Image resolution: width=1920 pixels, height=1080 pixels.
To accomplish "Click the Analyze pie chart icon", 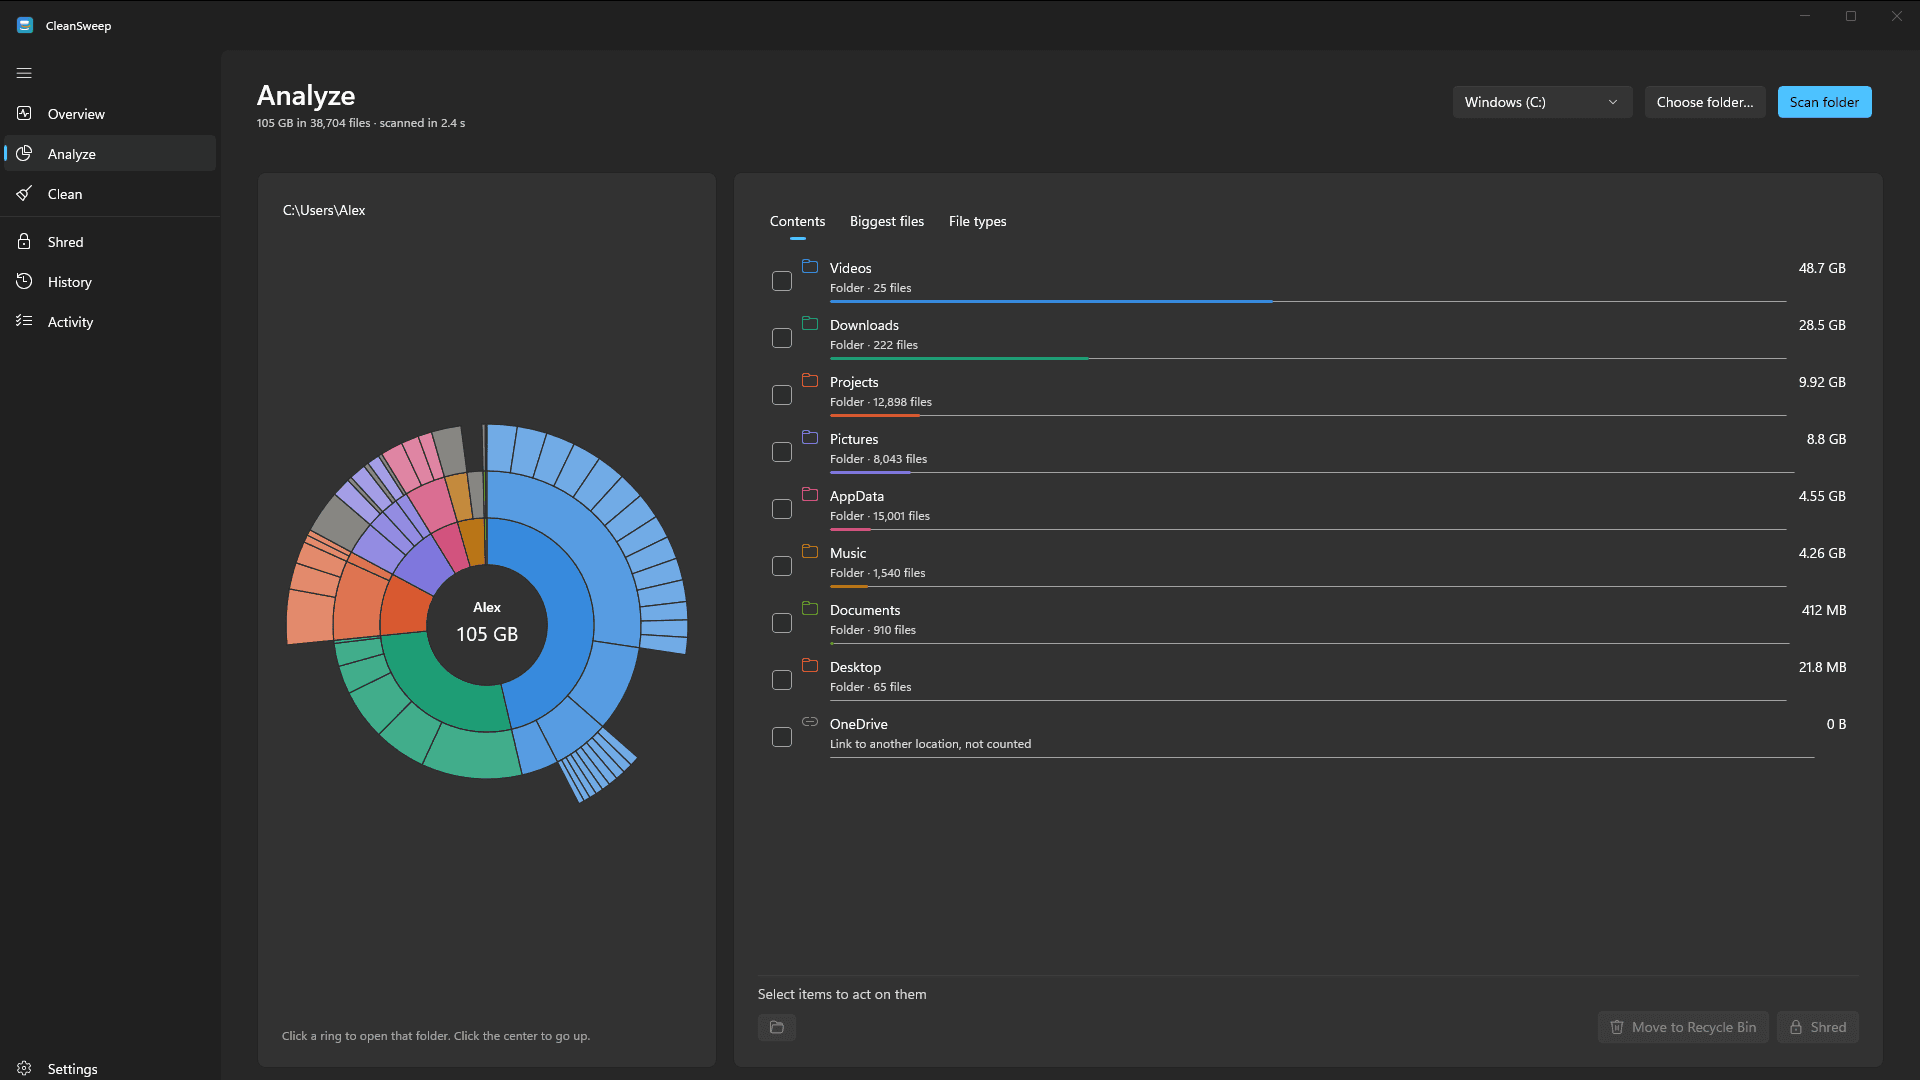I will pos(24,153).
